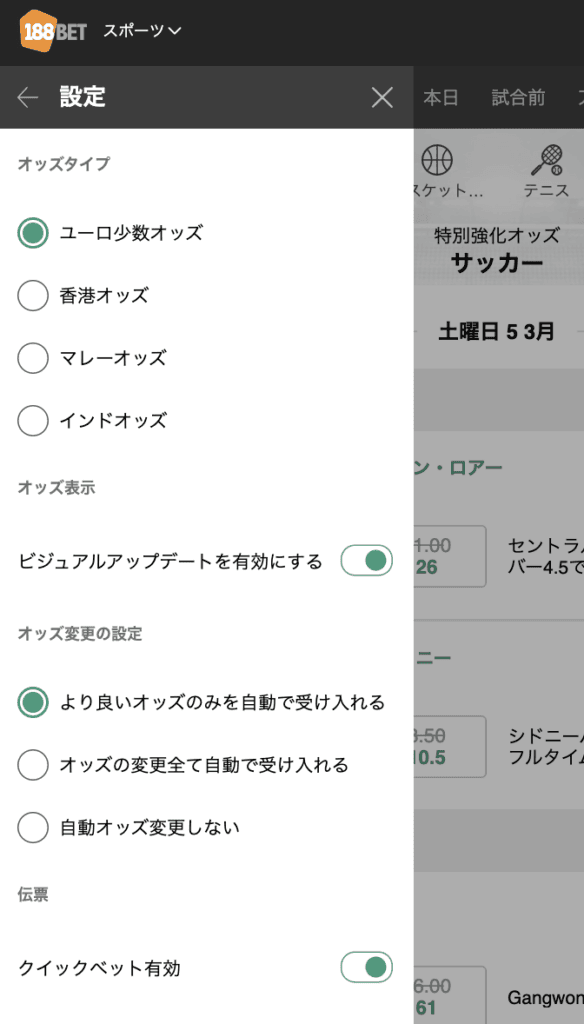Open the スポーツ dropdown menu
This screenshot has width=584, height=1024.
(140, 31)
